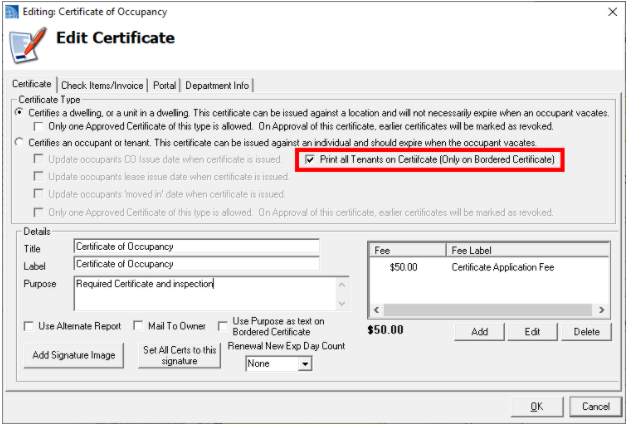Open the Renewal New Exp Day Count dropdown

[305, 364]
